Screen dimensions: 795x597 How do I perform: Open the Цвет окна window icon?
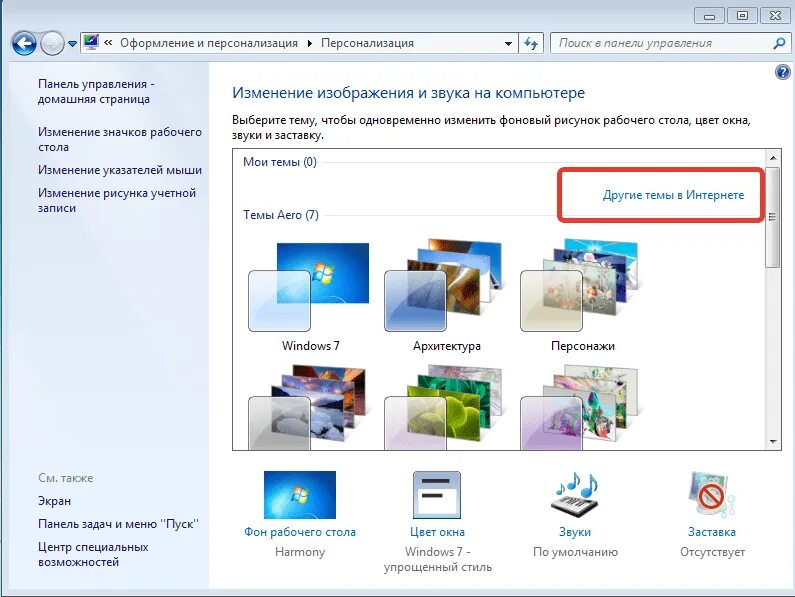click(x=437, y=495)
